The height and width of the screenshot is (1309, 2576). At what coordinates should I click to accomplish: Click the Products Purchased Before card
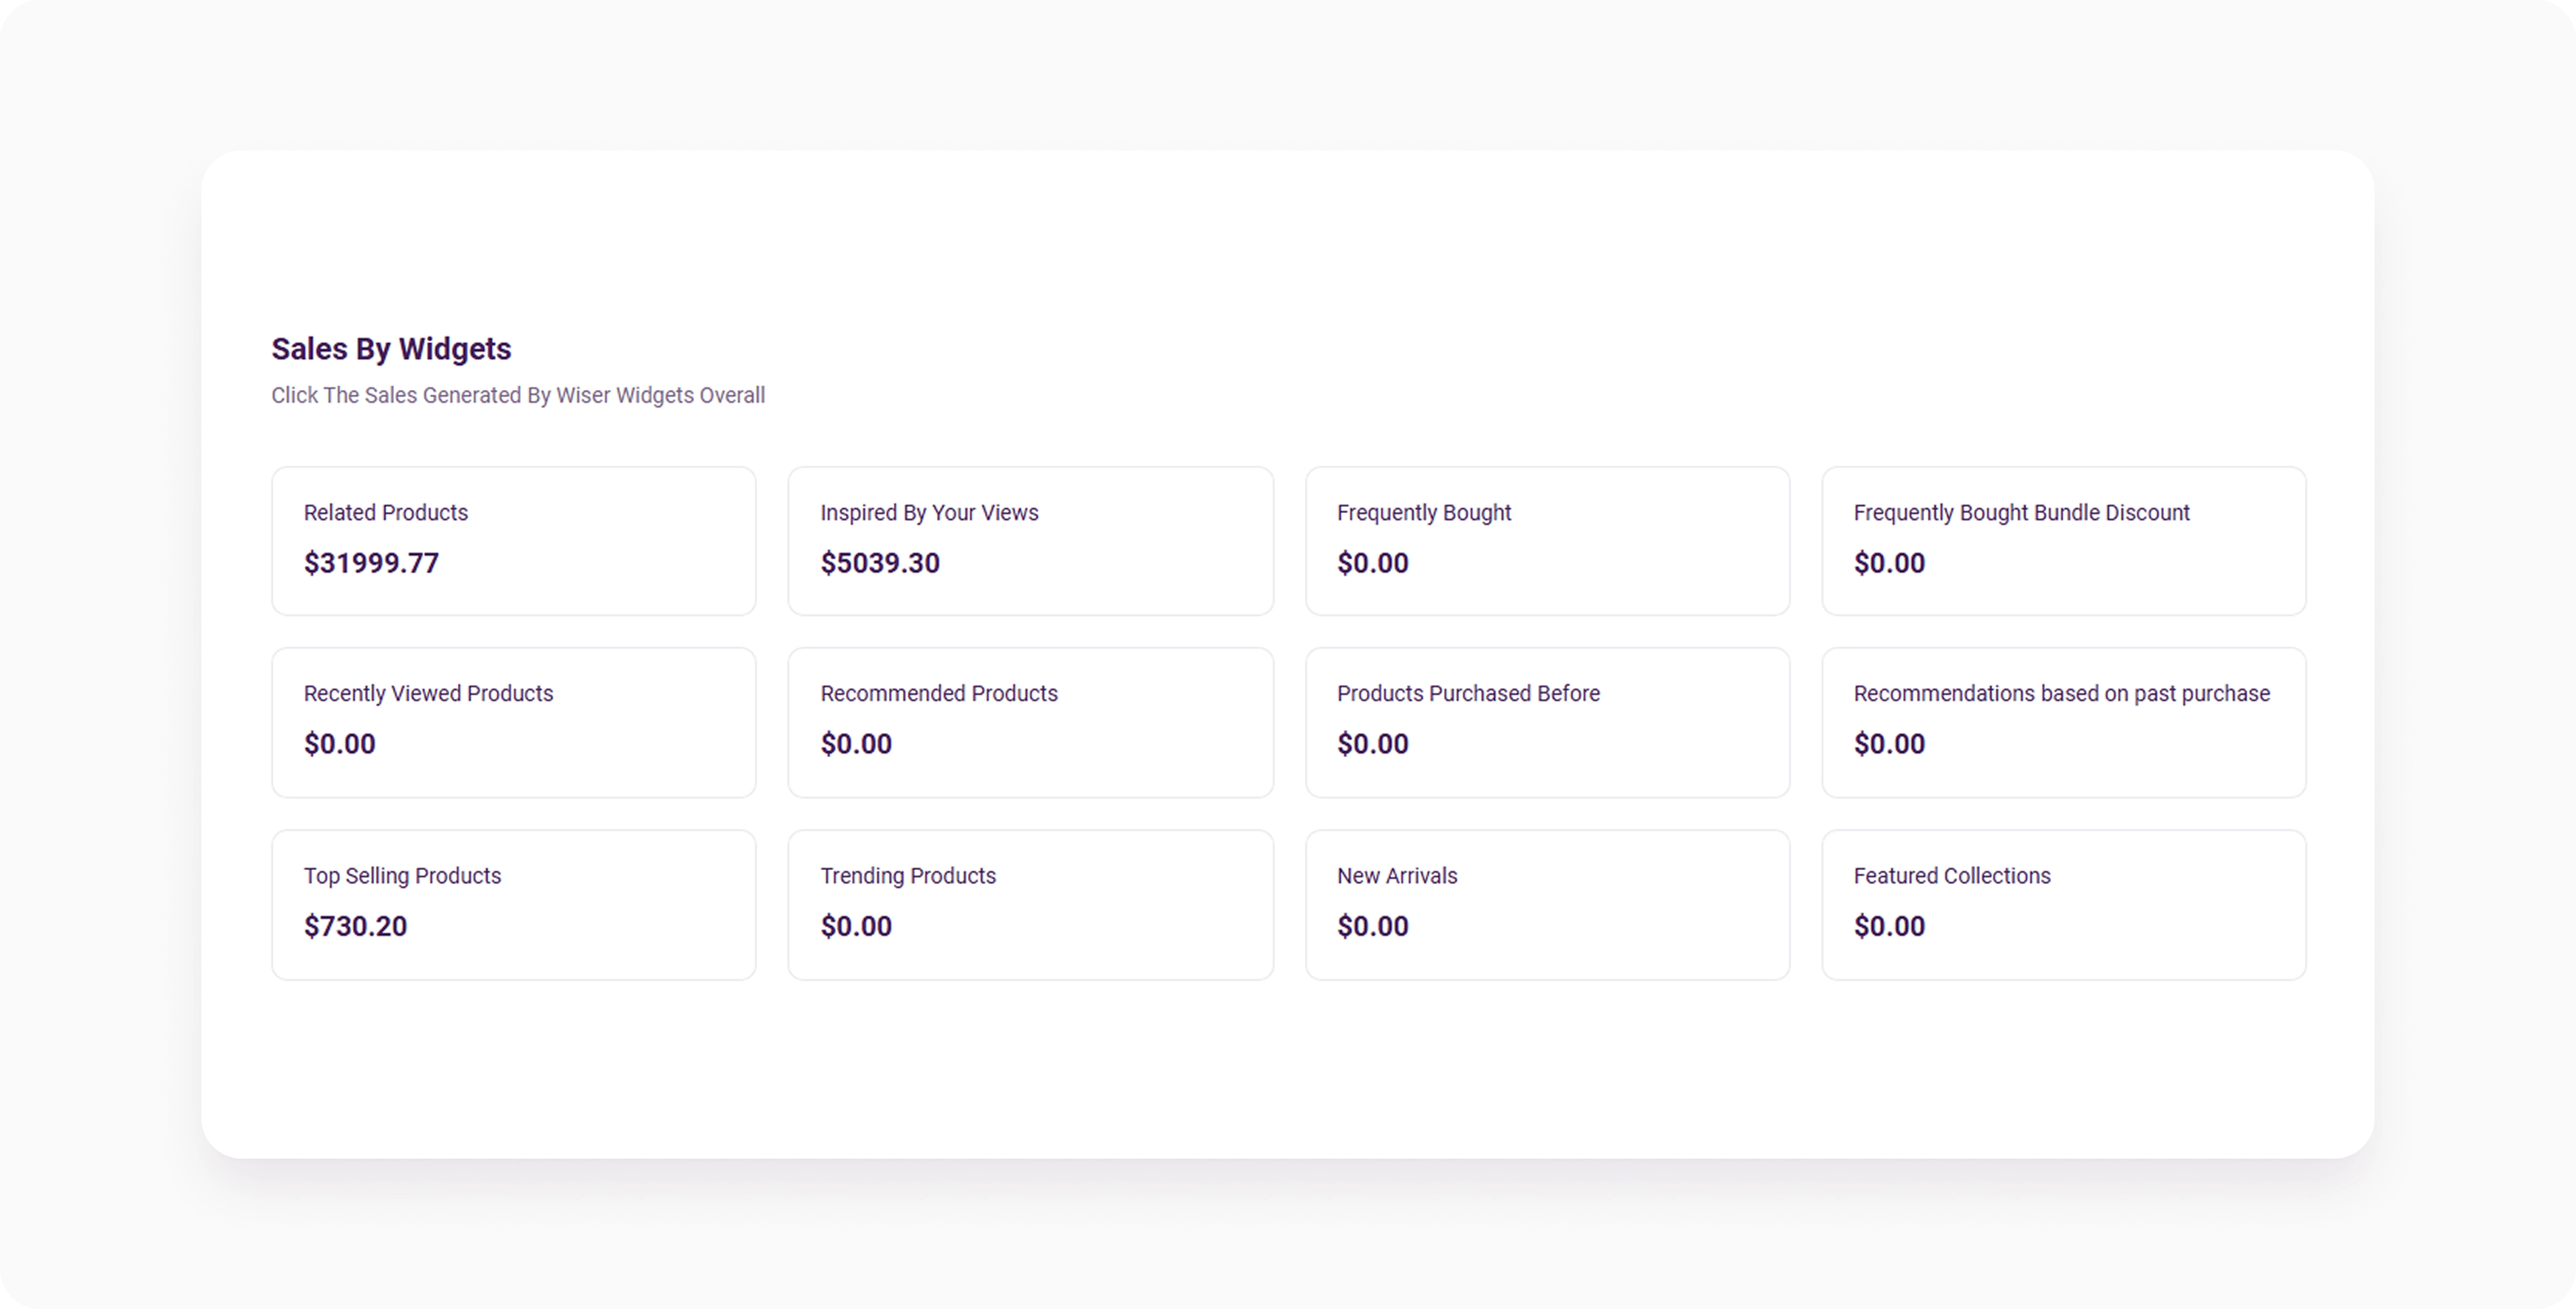(1547, 722)
